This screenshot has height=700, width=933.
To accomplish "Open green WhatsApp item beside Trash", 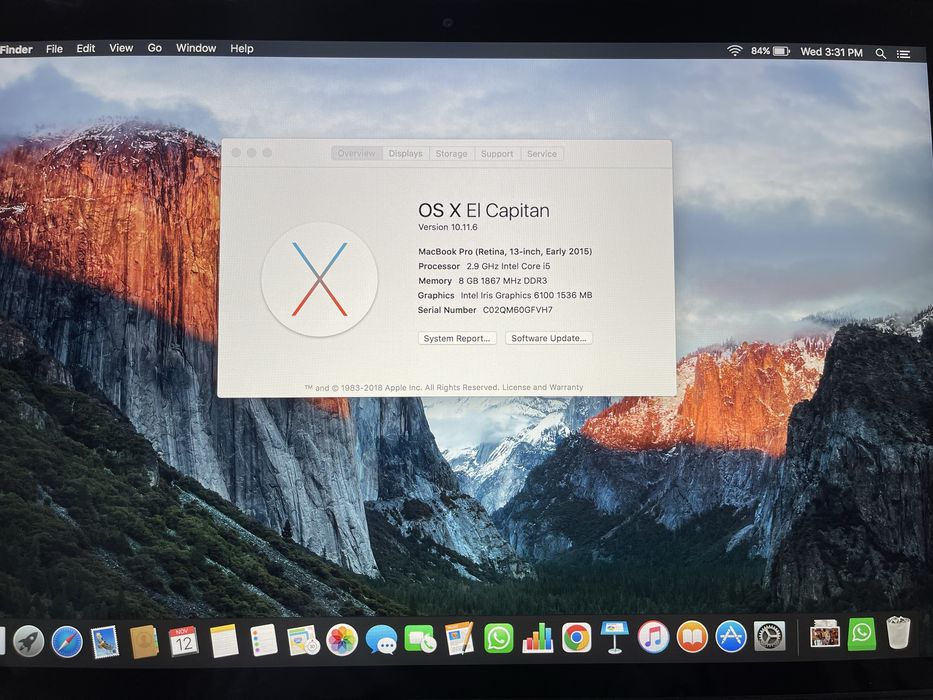I will coord(862,633).
